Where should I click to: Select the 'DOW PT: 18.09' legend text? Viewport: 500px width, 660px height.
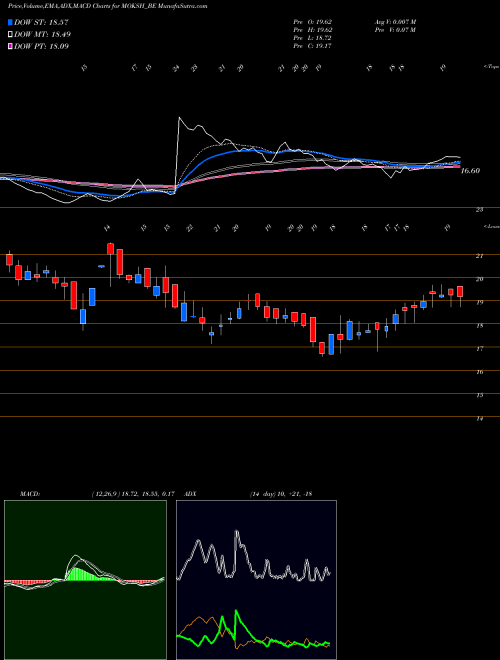click(x=41, y=46)
